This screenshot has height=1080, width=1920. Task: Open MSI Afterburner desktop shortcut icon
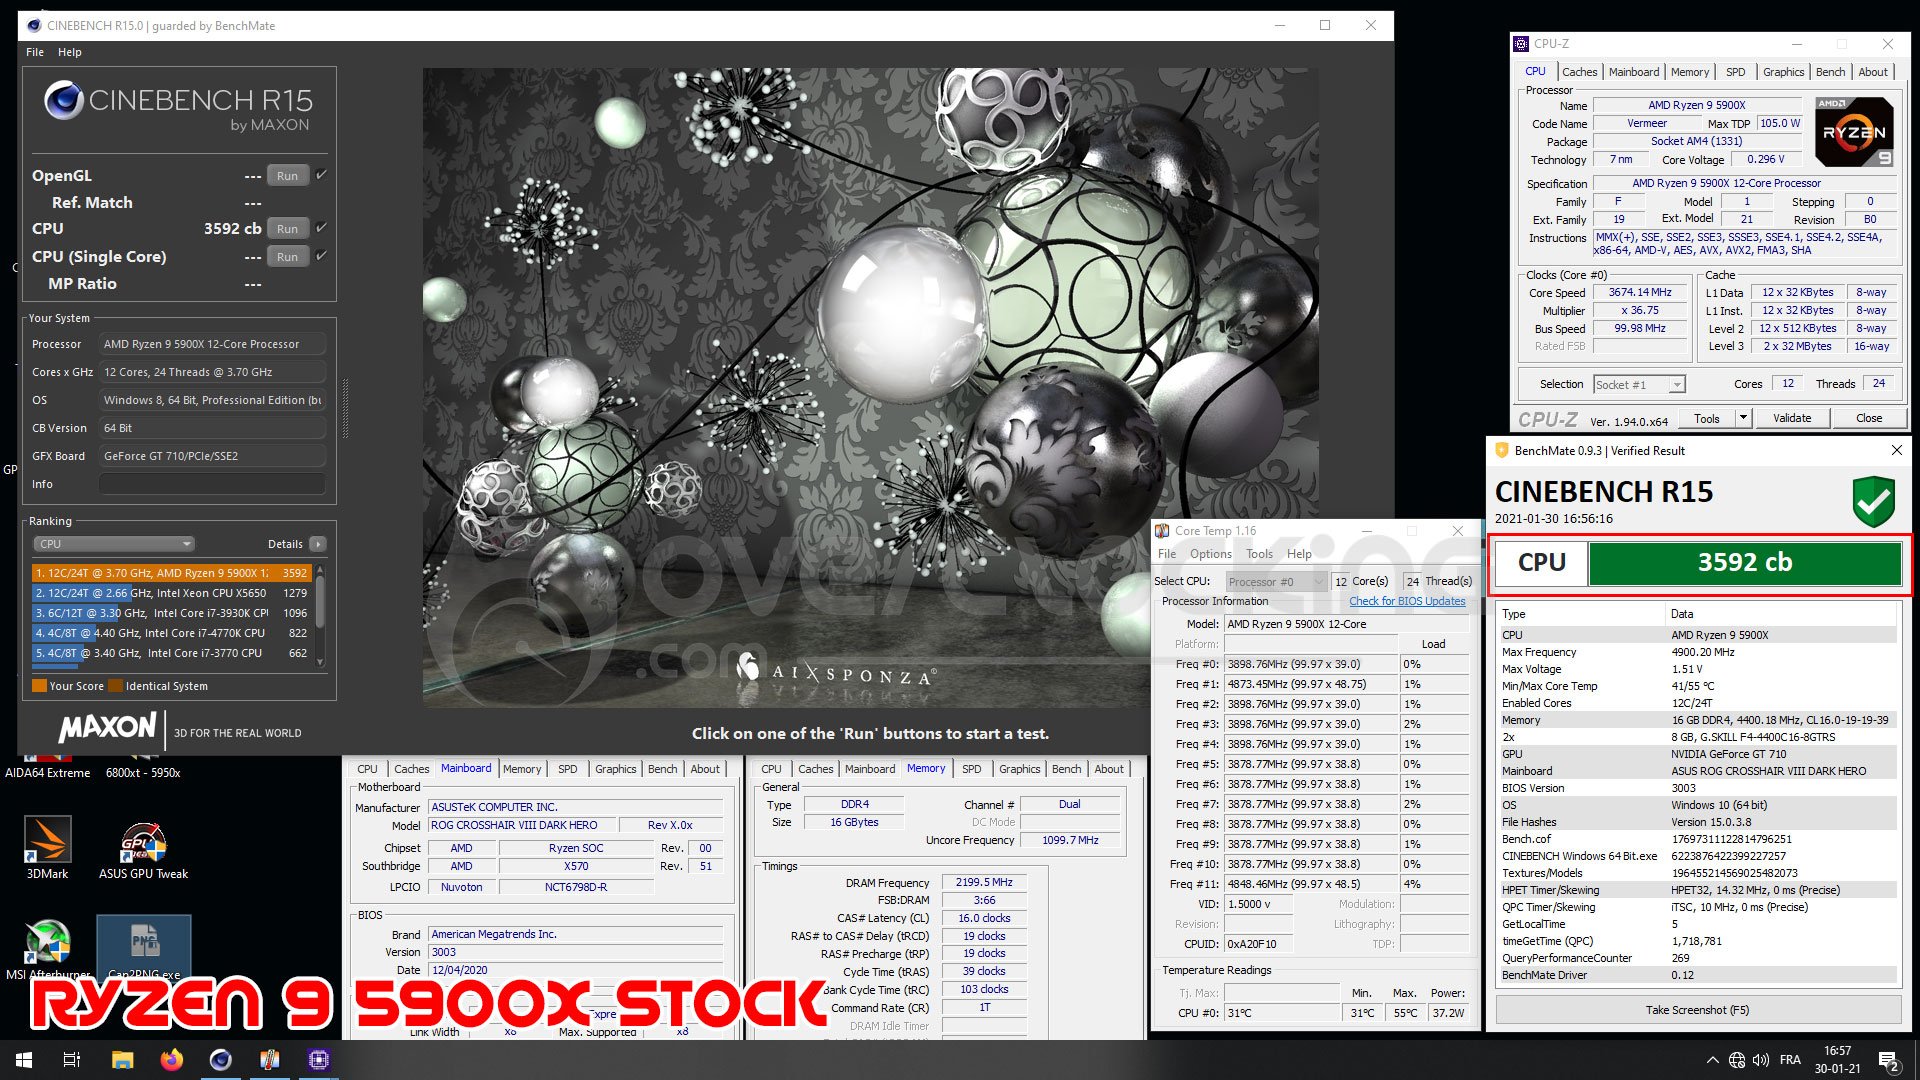tap(47, 947)
